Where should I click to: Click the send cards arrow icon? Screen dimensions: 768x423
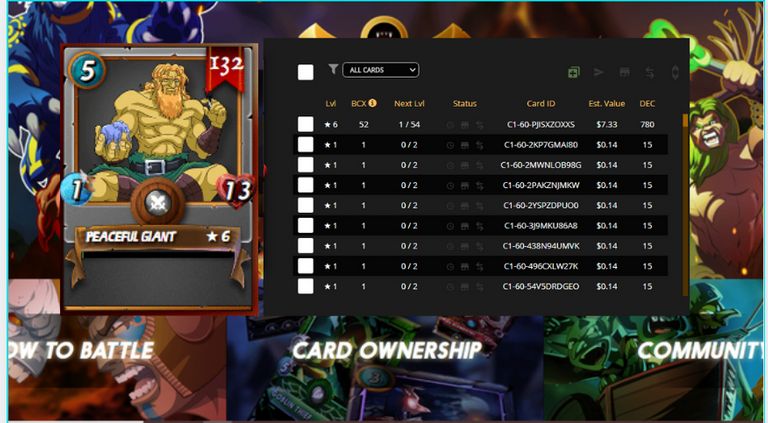(599, 72)
